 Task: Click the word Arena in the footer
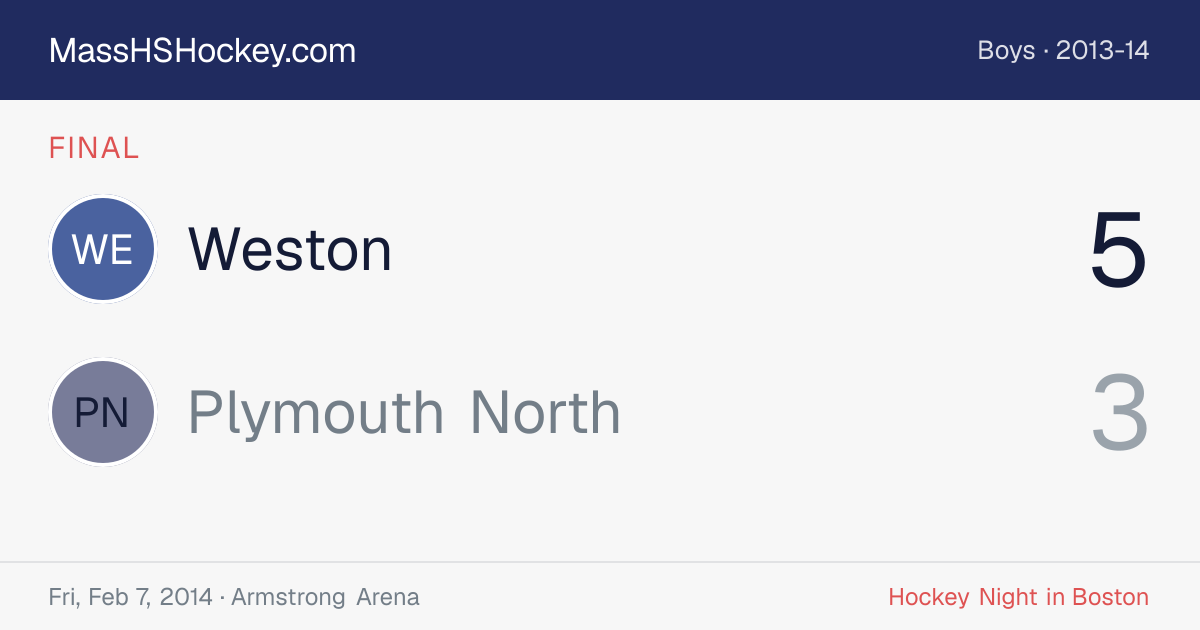coord(388,597)
